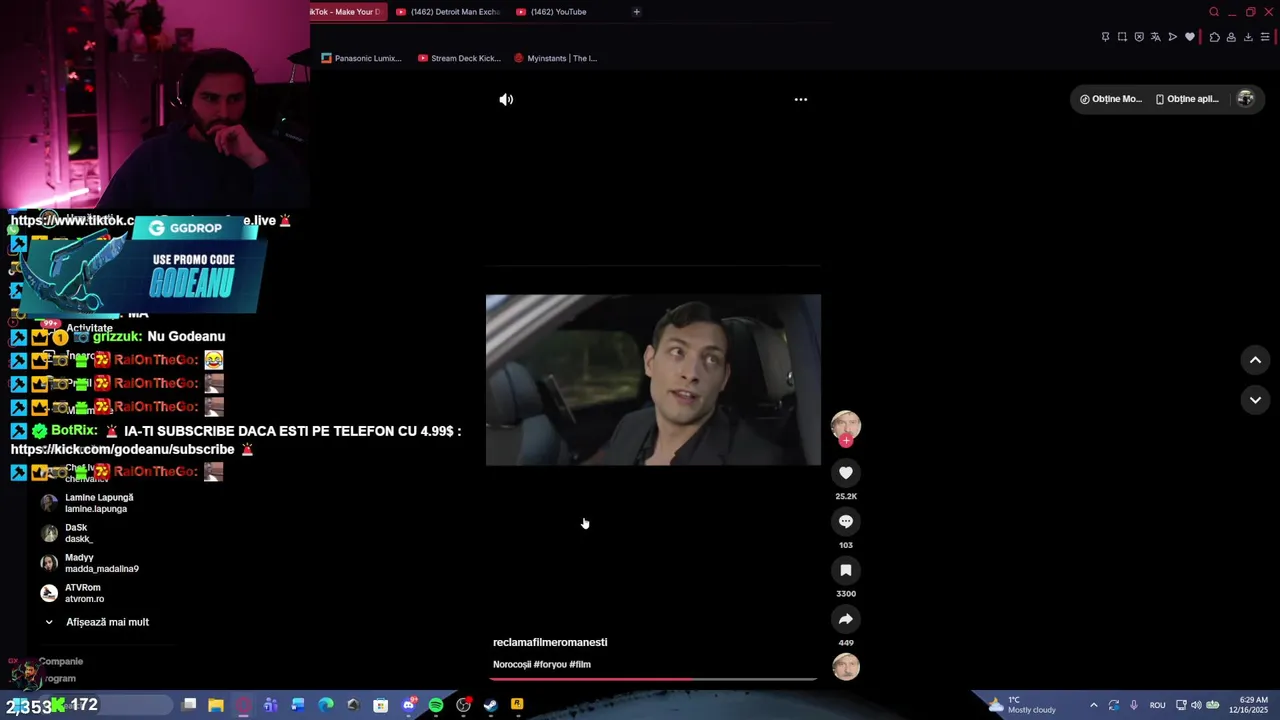Bookmark the video with 3300 saves
This screenshot has width=1280, height=720.
pos(846,570)
